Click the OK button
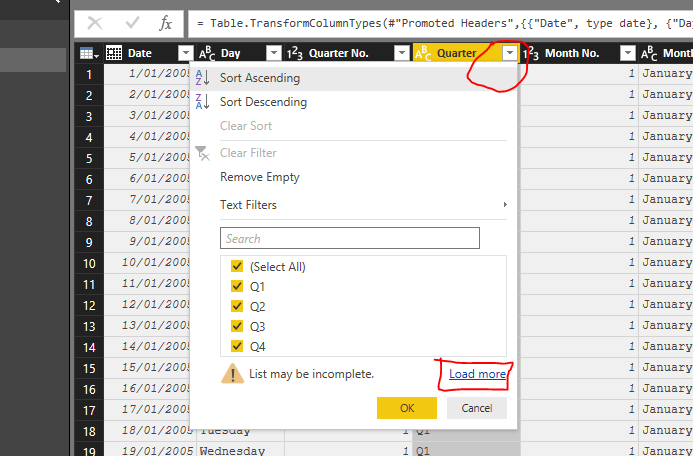The image size is (693, 456). click(407, 408)
